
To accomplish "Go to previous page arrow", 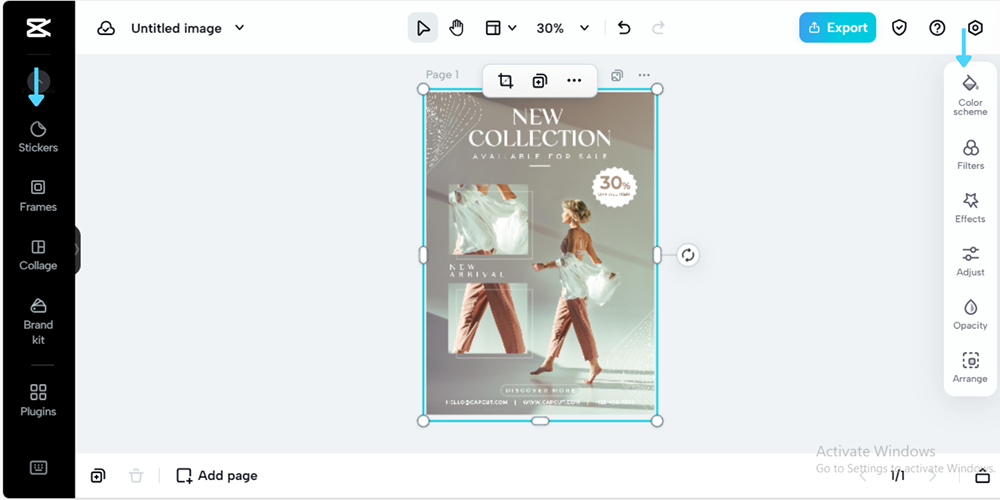I will 862,475.
